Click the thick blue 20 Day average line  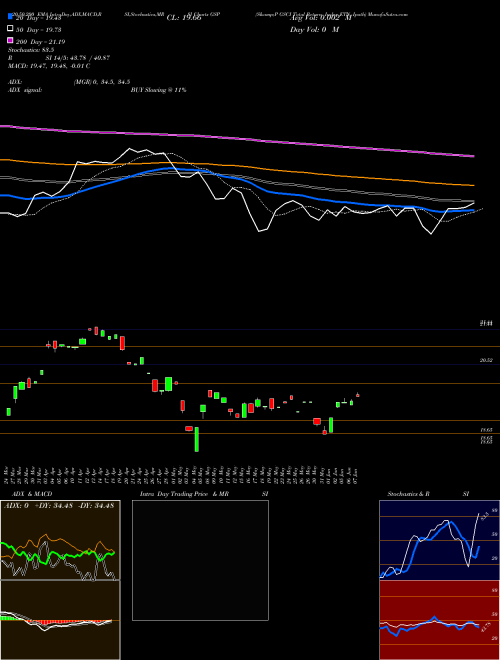coord(237,180)
